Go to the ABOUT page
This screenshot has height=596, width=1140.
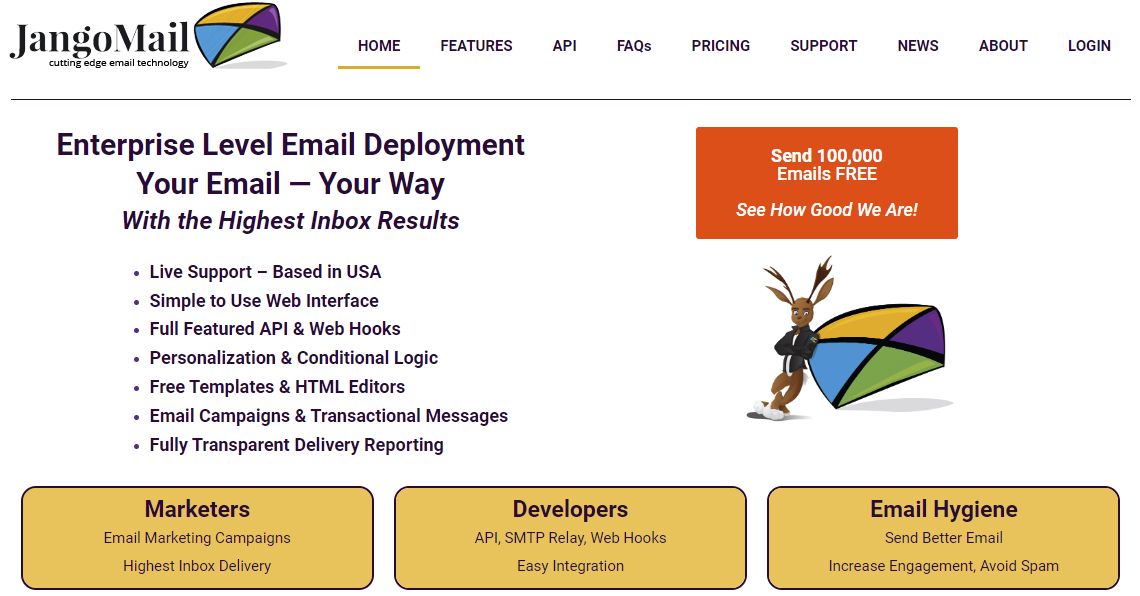1003,46
